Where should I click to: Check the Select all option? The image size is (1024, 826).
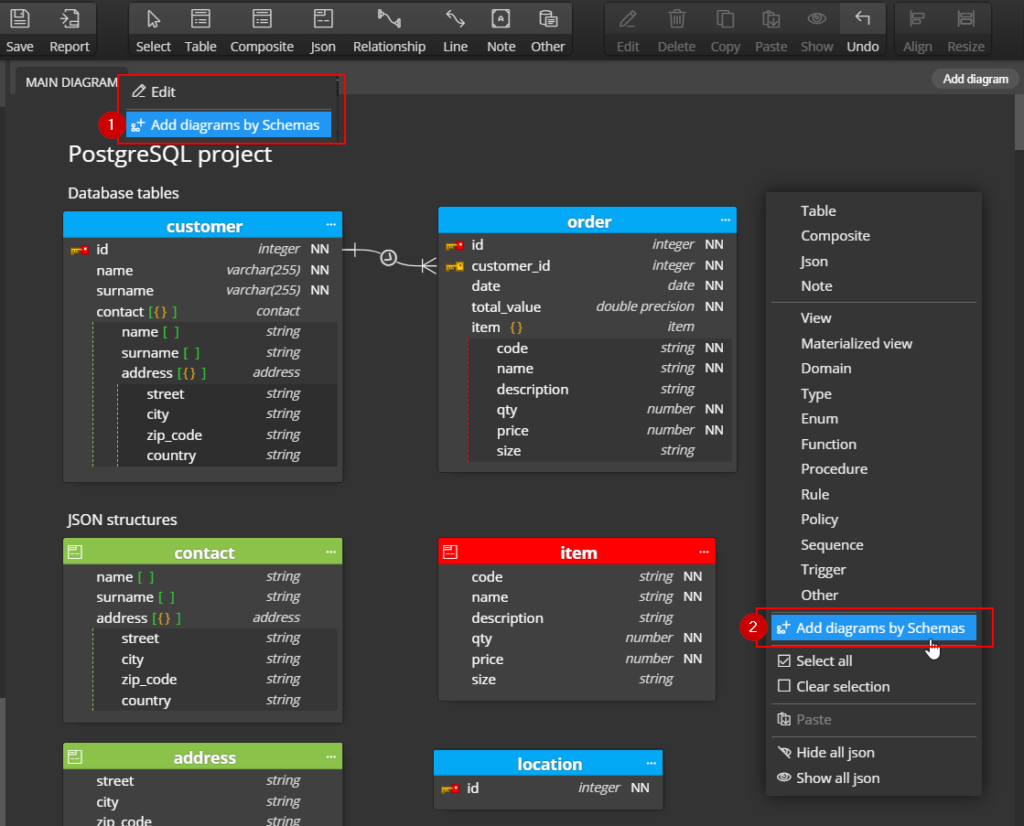point(815,661)
